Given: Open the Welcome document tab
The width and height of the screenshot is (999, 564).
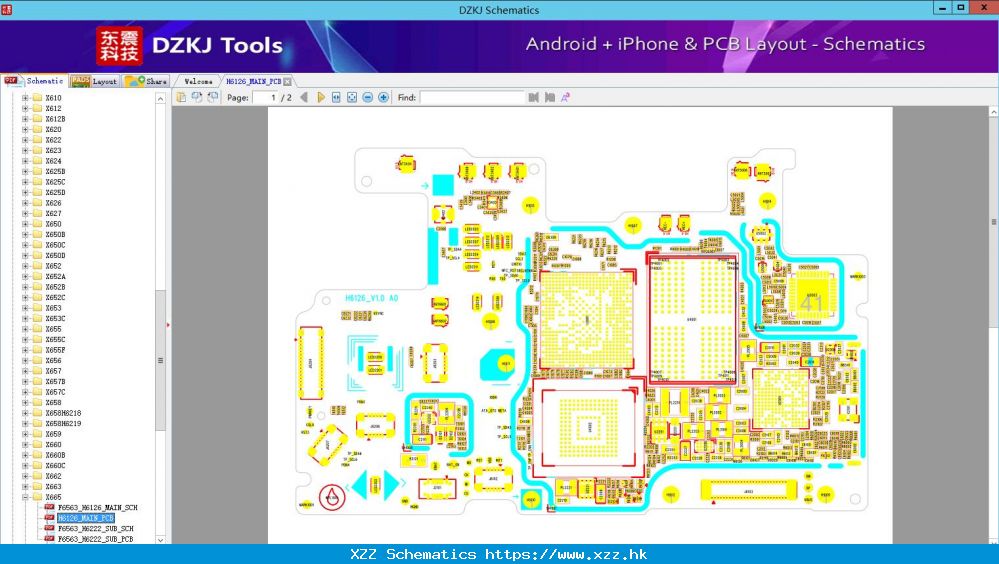Looking at the screenshot, I should tap(198, 82).
